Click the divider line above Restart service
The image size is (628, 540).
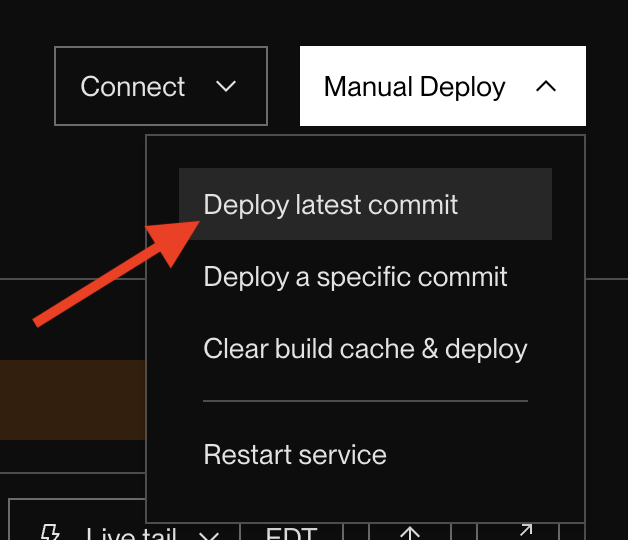tap(365, 401)
